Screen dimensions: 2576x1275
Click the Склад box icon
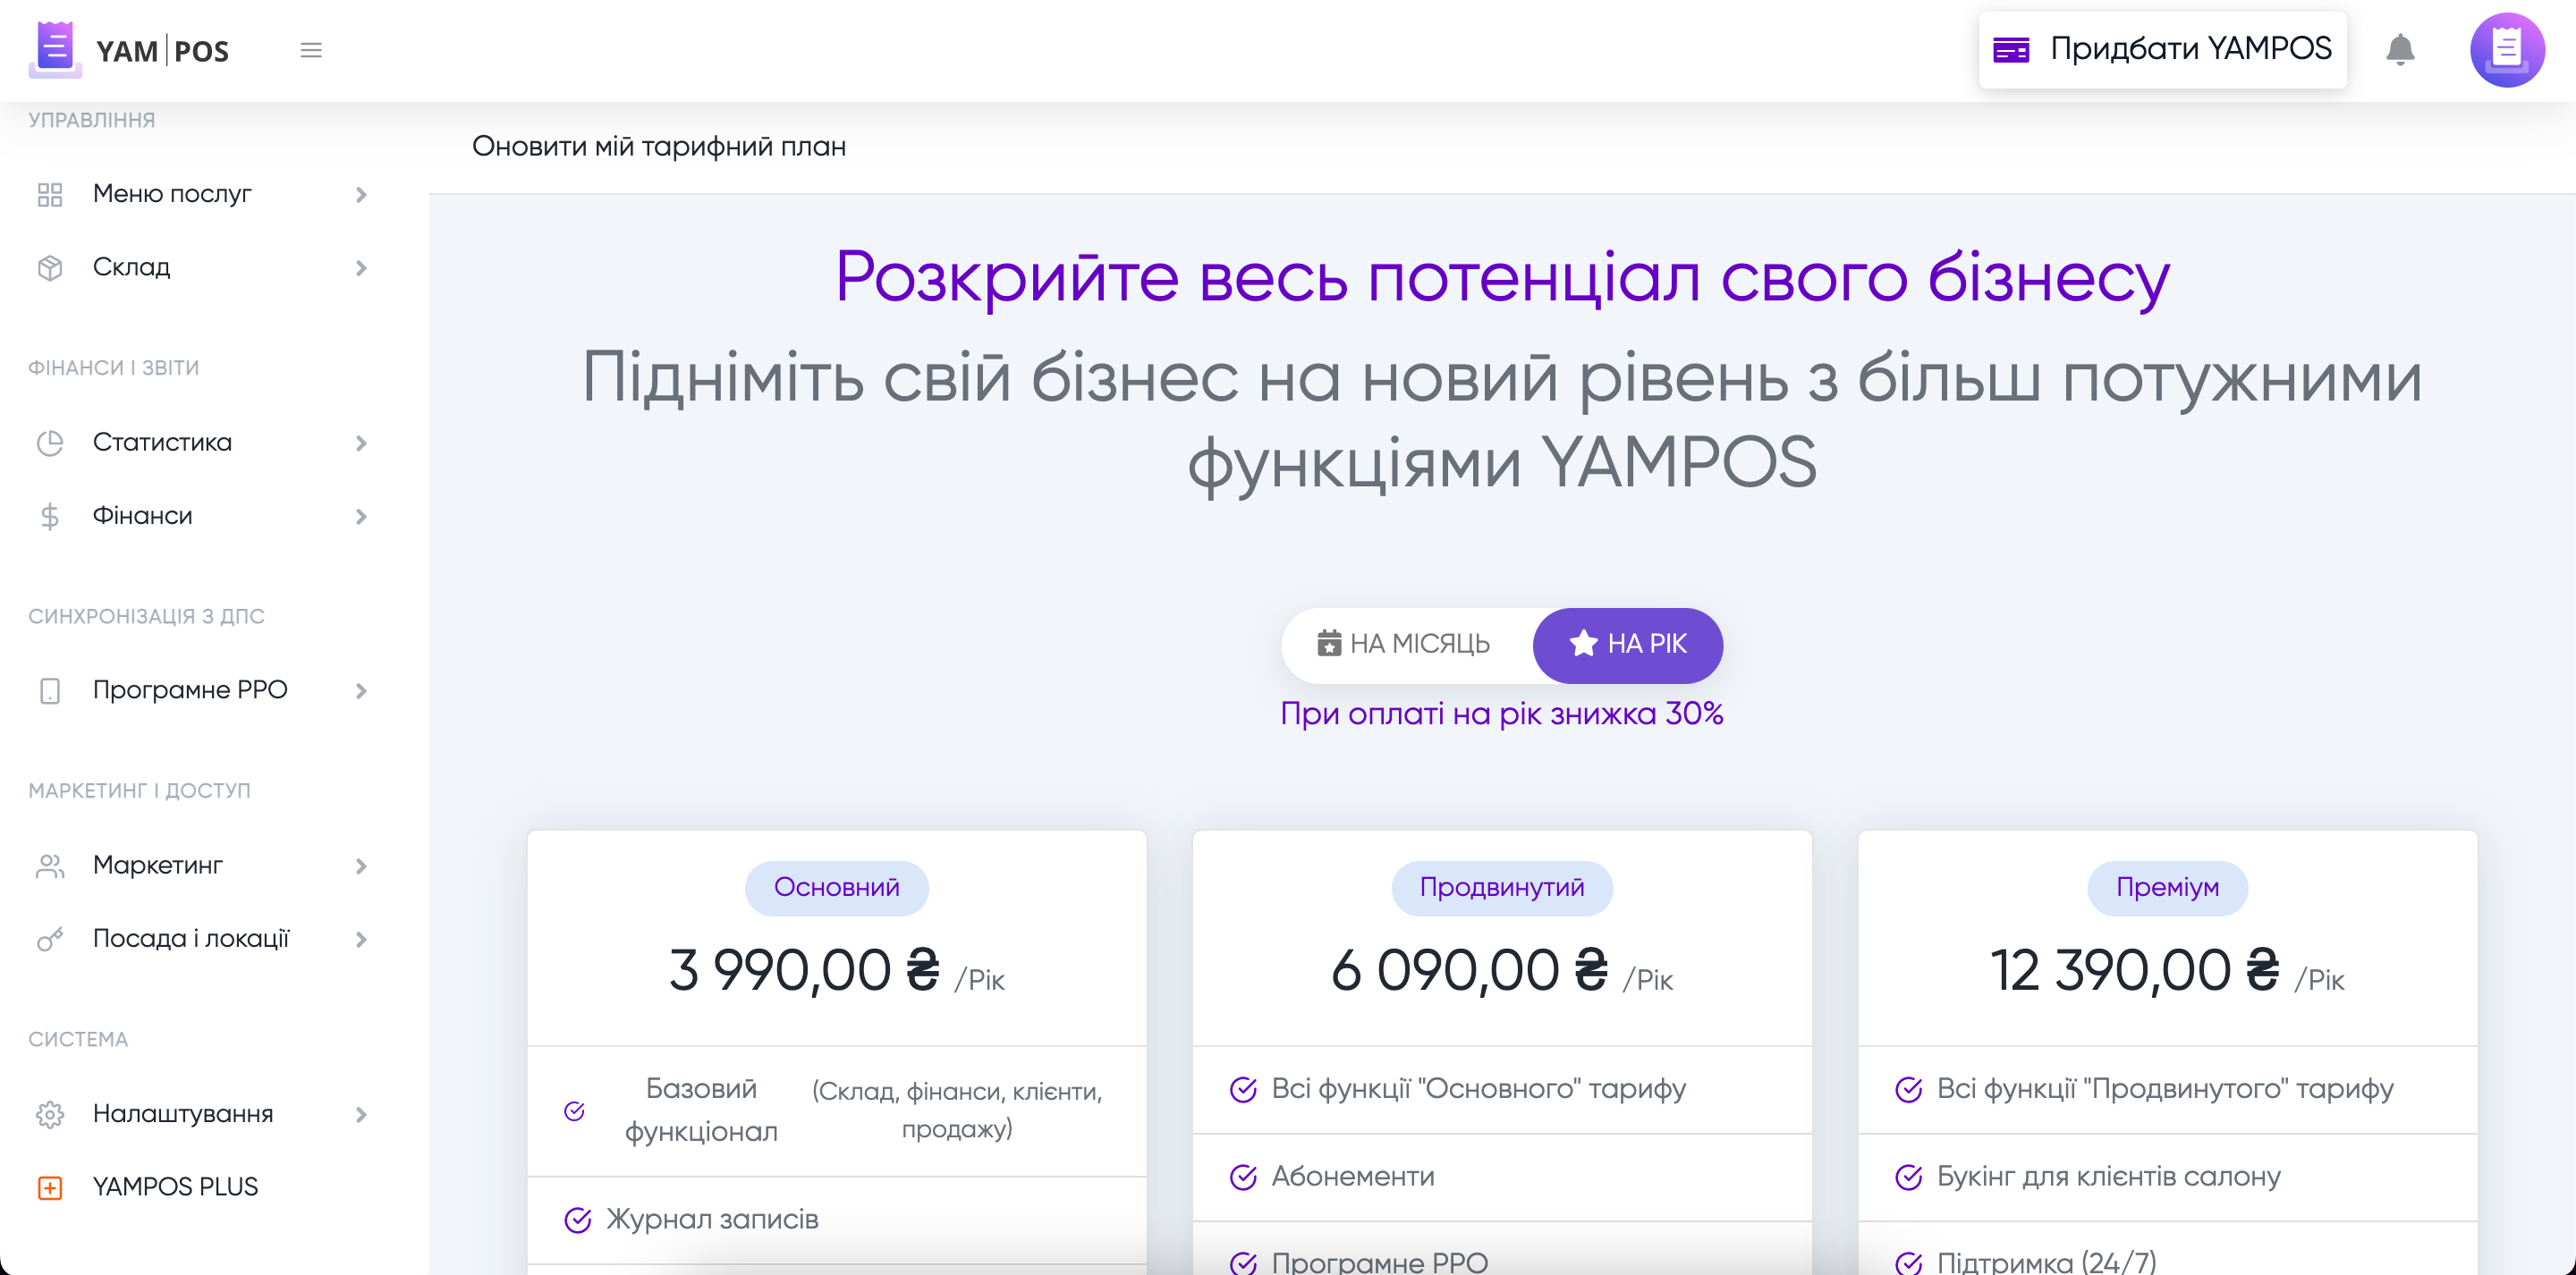[50, 268]
